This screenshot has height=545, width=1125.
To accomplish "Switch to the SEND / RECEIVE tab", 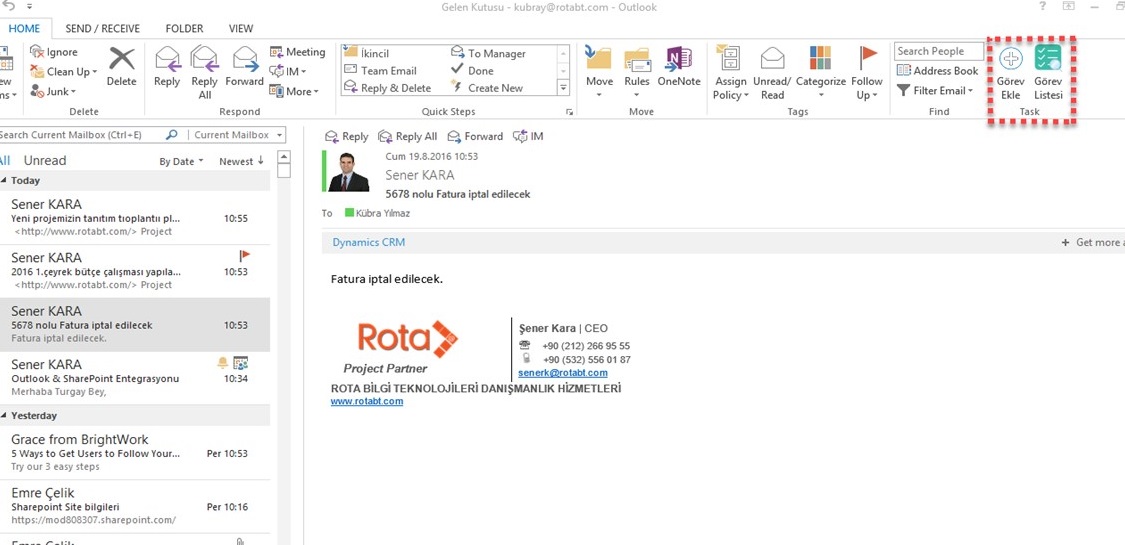I will coord(103,29).
